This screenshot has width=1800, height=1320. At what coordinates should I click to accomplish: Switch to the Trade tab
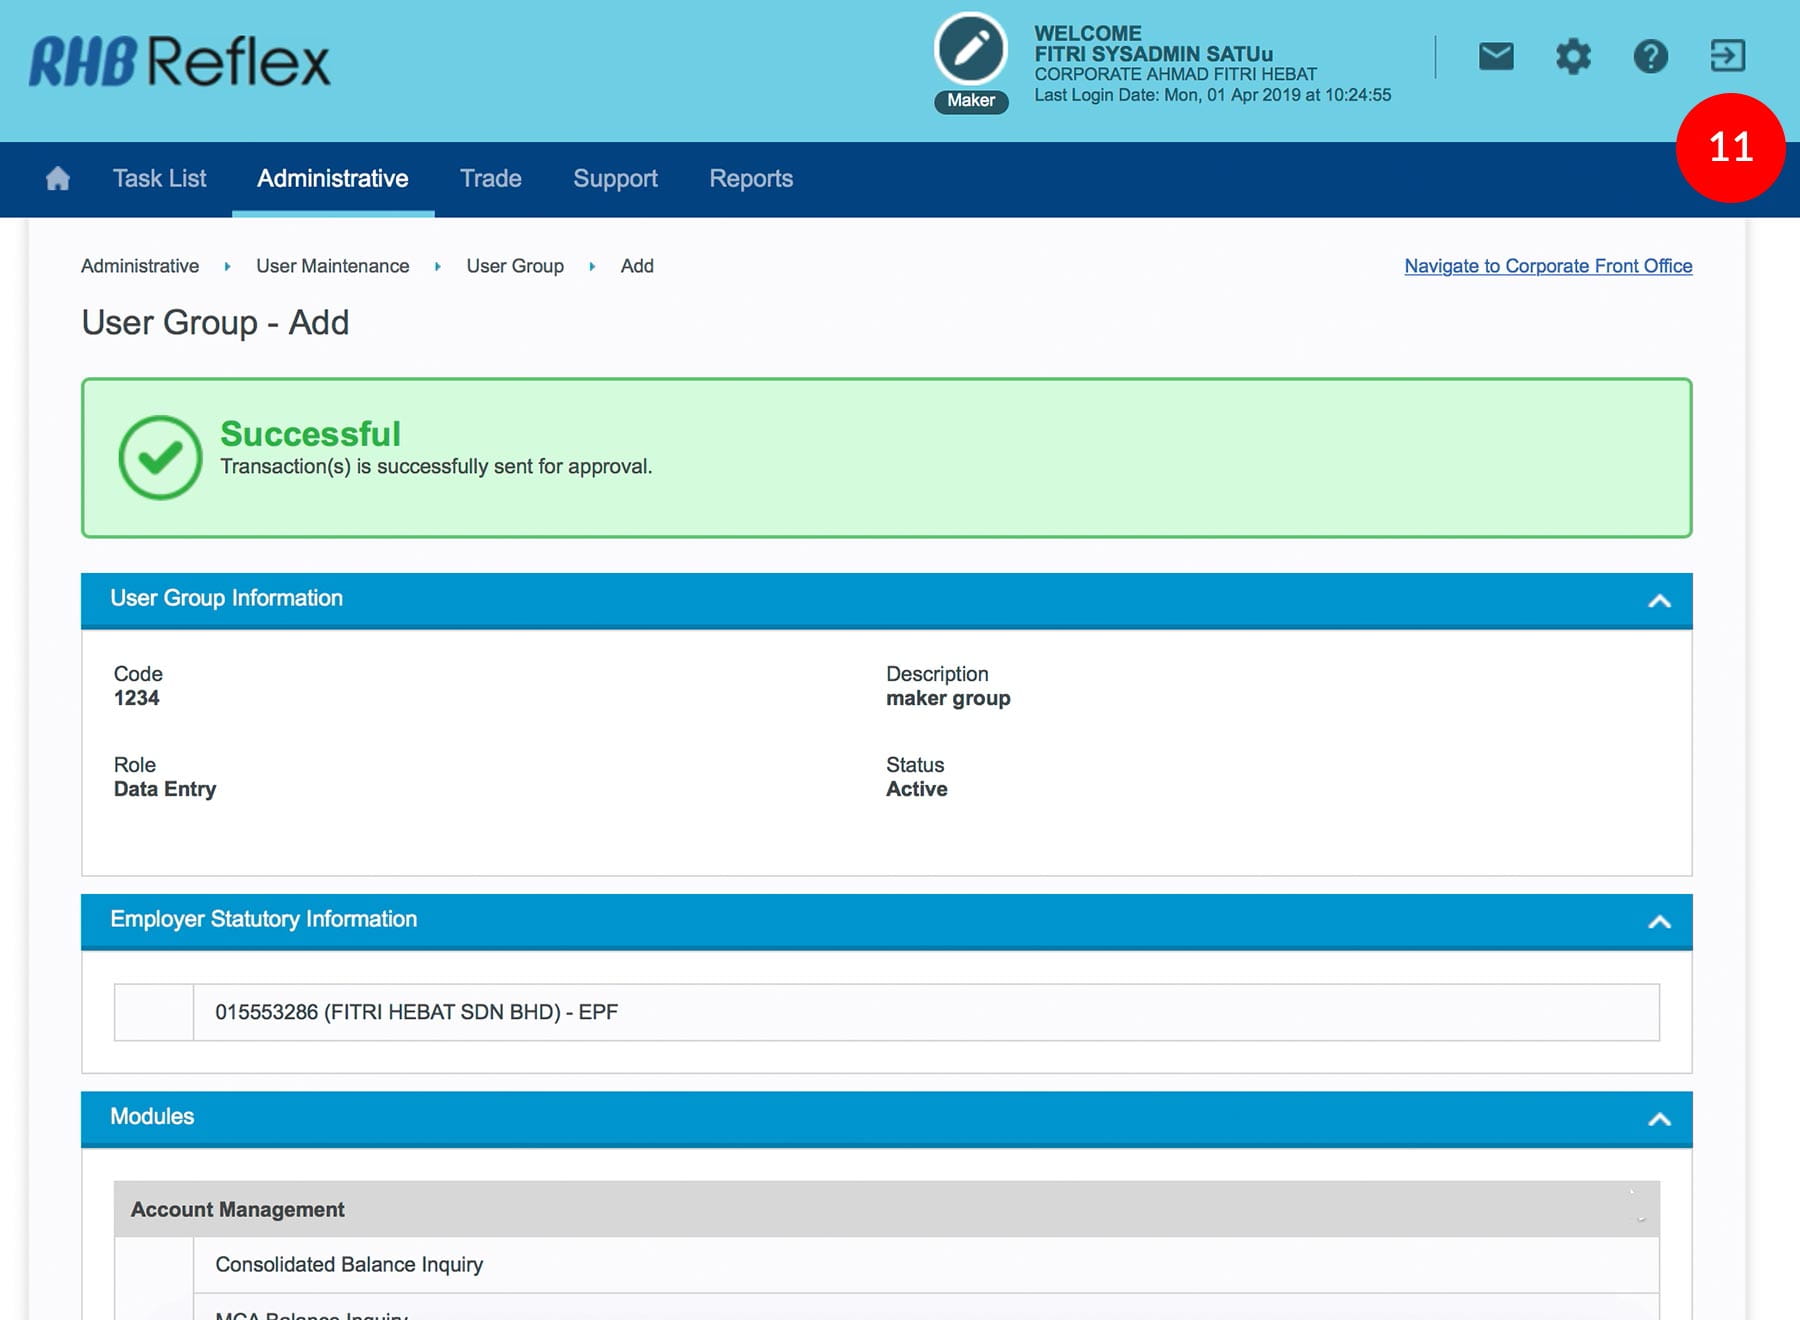[x=490, y=179]
